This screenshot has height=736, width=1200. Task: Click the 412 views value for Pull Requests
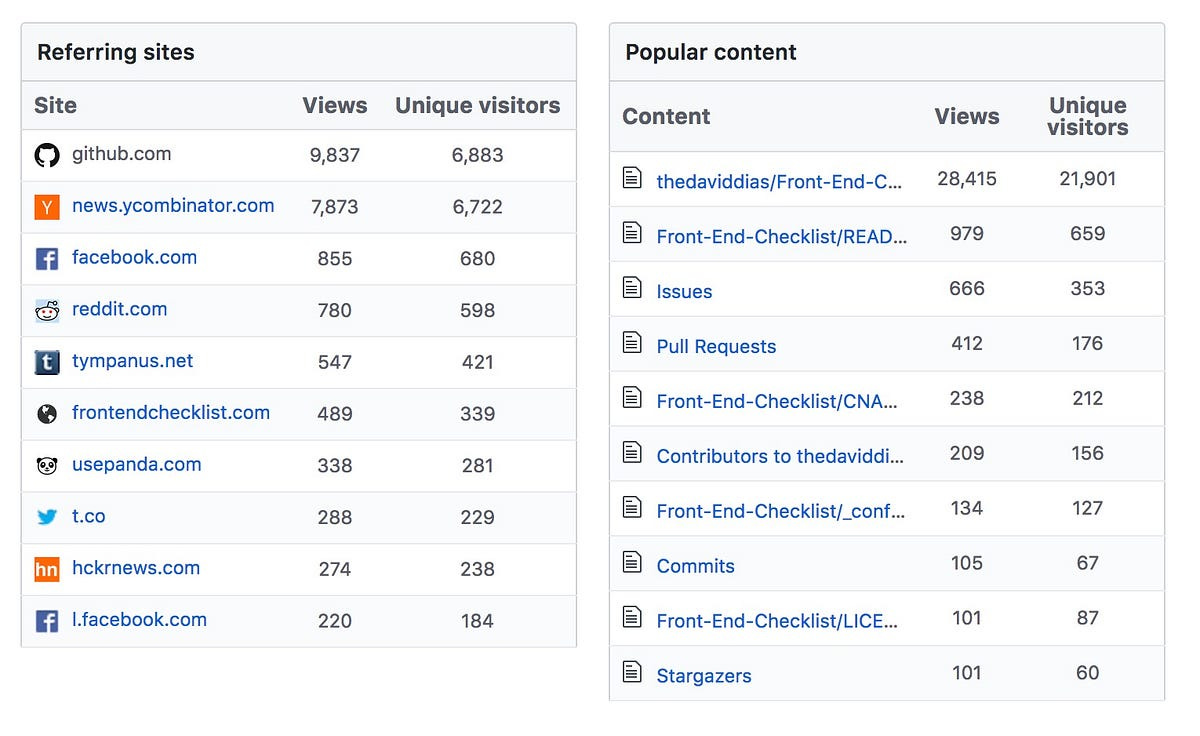point(967,344)
